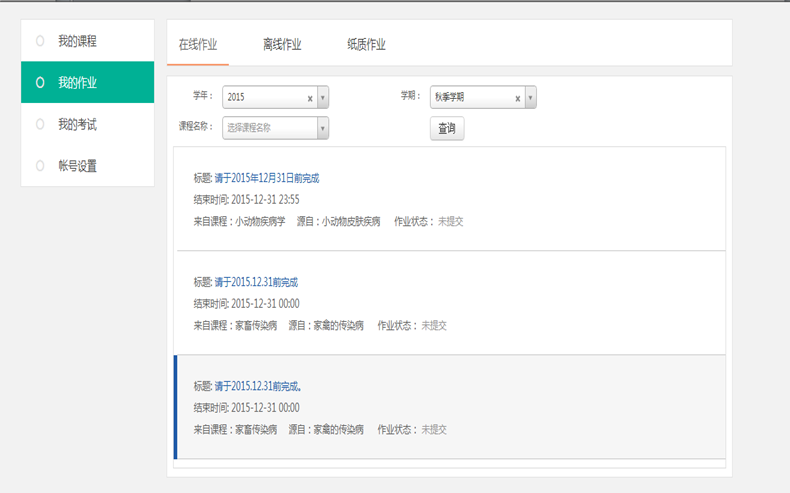Click the circle icon beside 帐号设置
The image size is (790, 493).
(40, 166)
